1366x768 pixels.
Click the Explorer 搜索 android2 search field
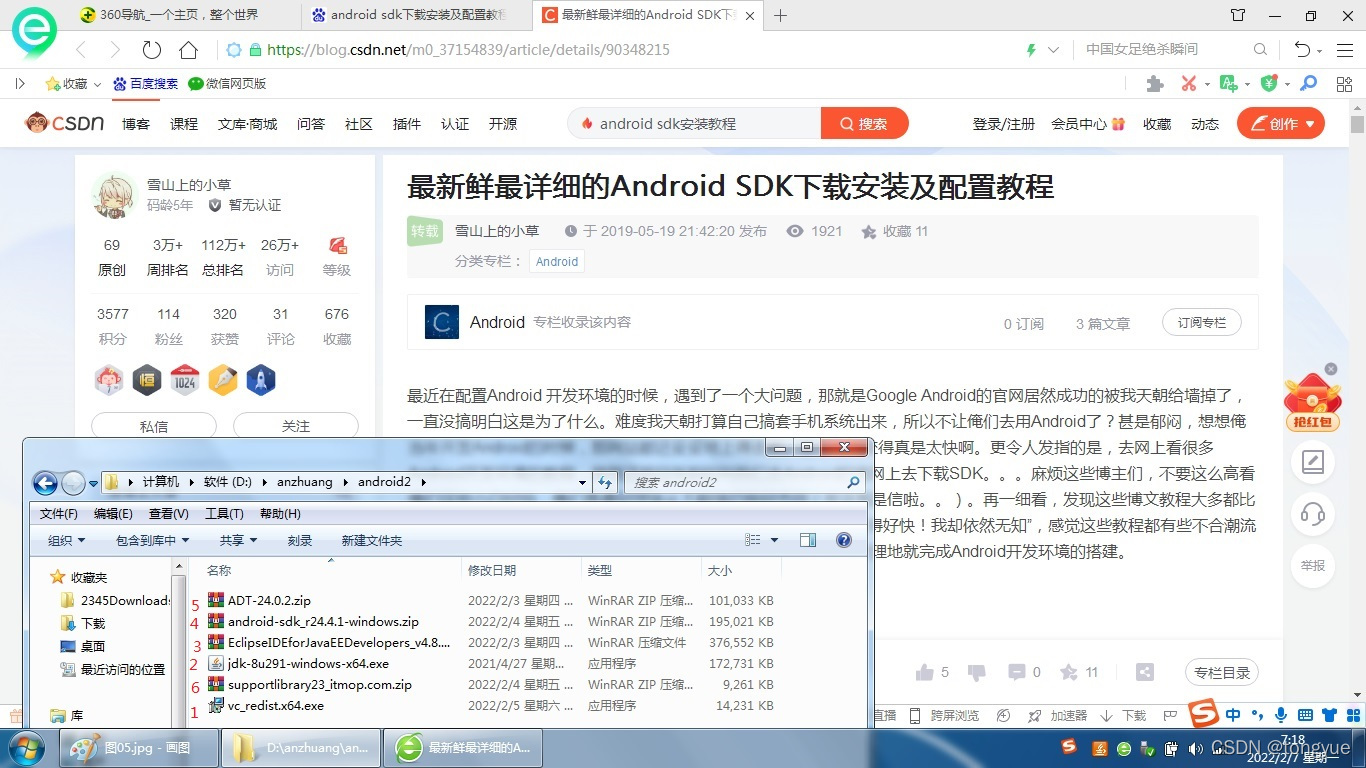tap(744, 483)
